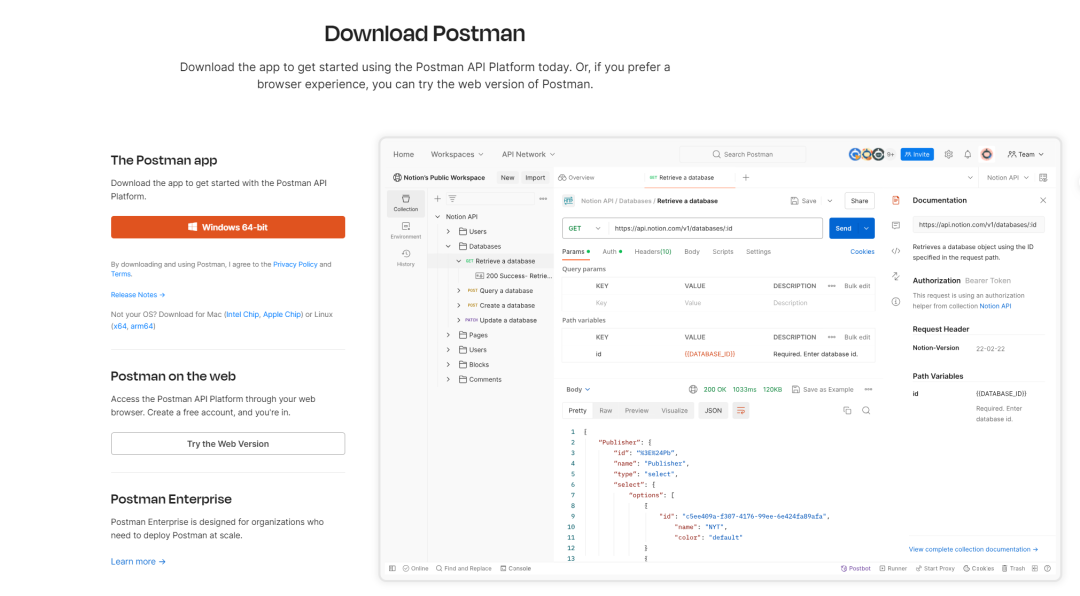Viewport: 1080px width, 596px height.
Task: Expand the Comments folder
Action: coord(448,379)
